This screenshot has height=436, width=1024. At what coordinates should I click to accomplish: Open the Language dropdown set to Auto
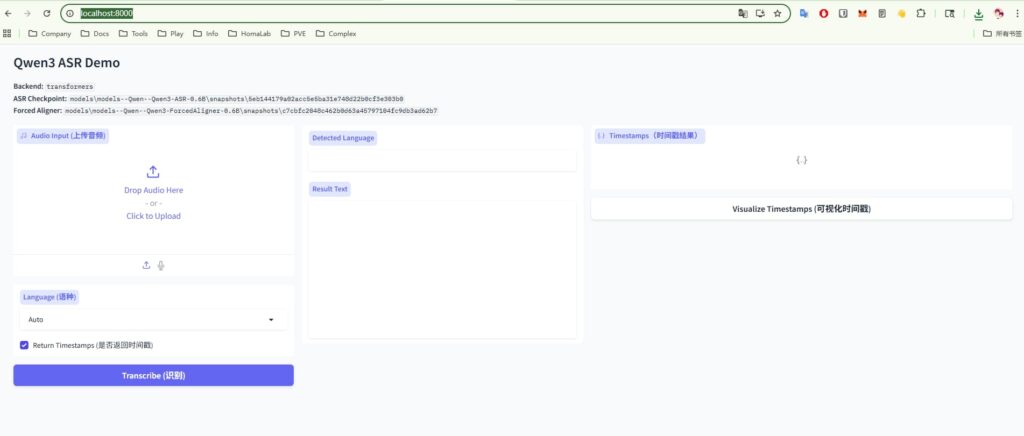tap(152, 320)
